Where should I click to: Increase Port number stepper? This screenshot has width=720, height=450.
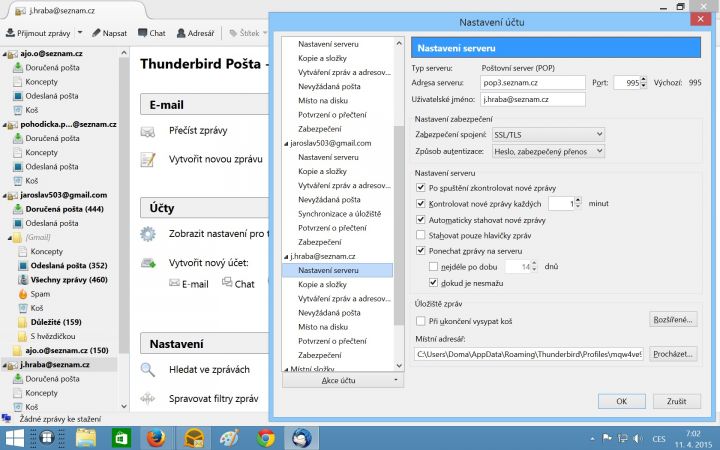pos(643,79)
